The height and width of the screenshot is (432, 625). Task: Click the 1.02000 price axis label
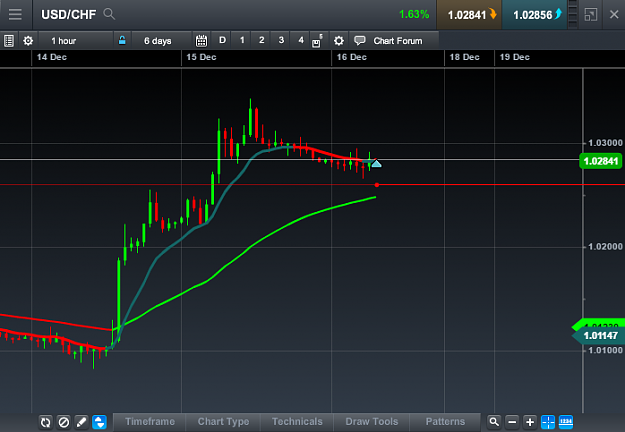point(605,247)
